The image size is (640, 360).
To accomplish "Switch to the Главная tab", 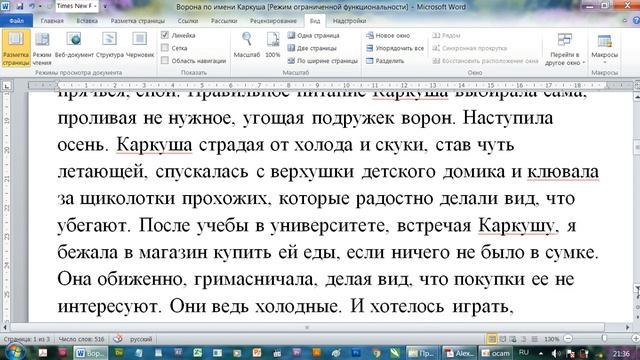I will coord(52,21).
